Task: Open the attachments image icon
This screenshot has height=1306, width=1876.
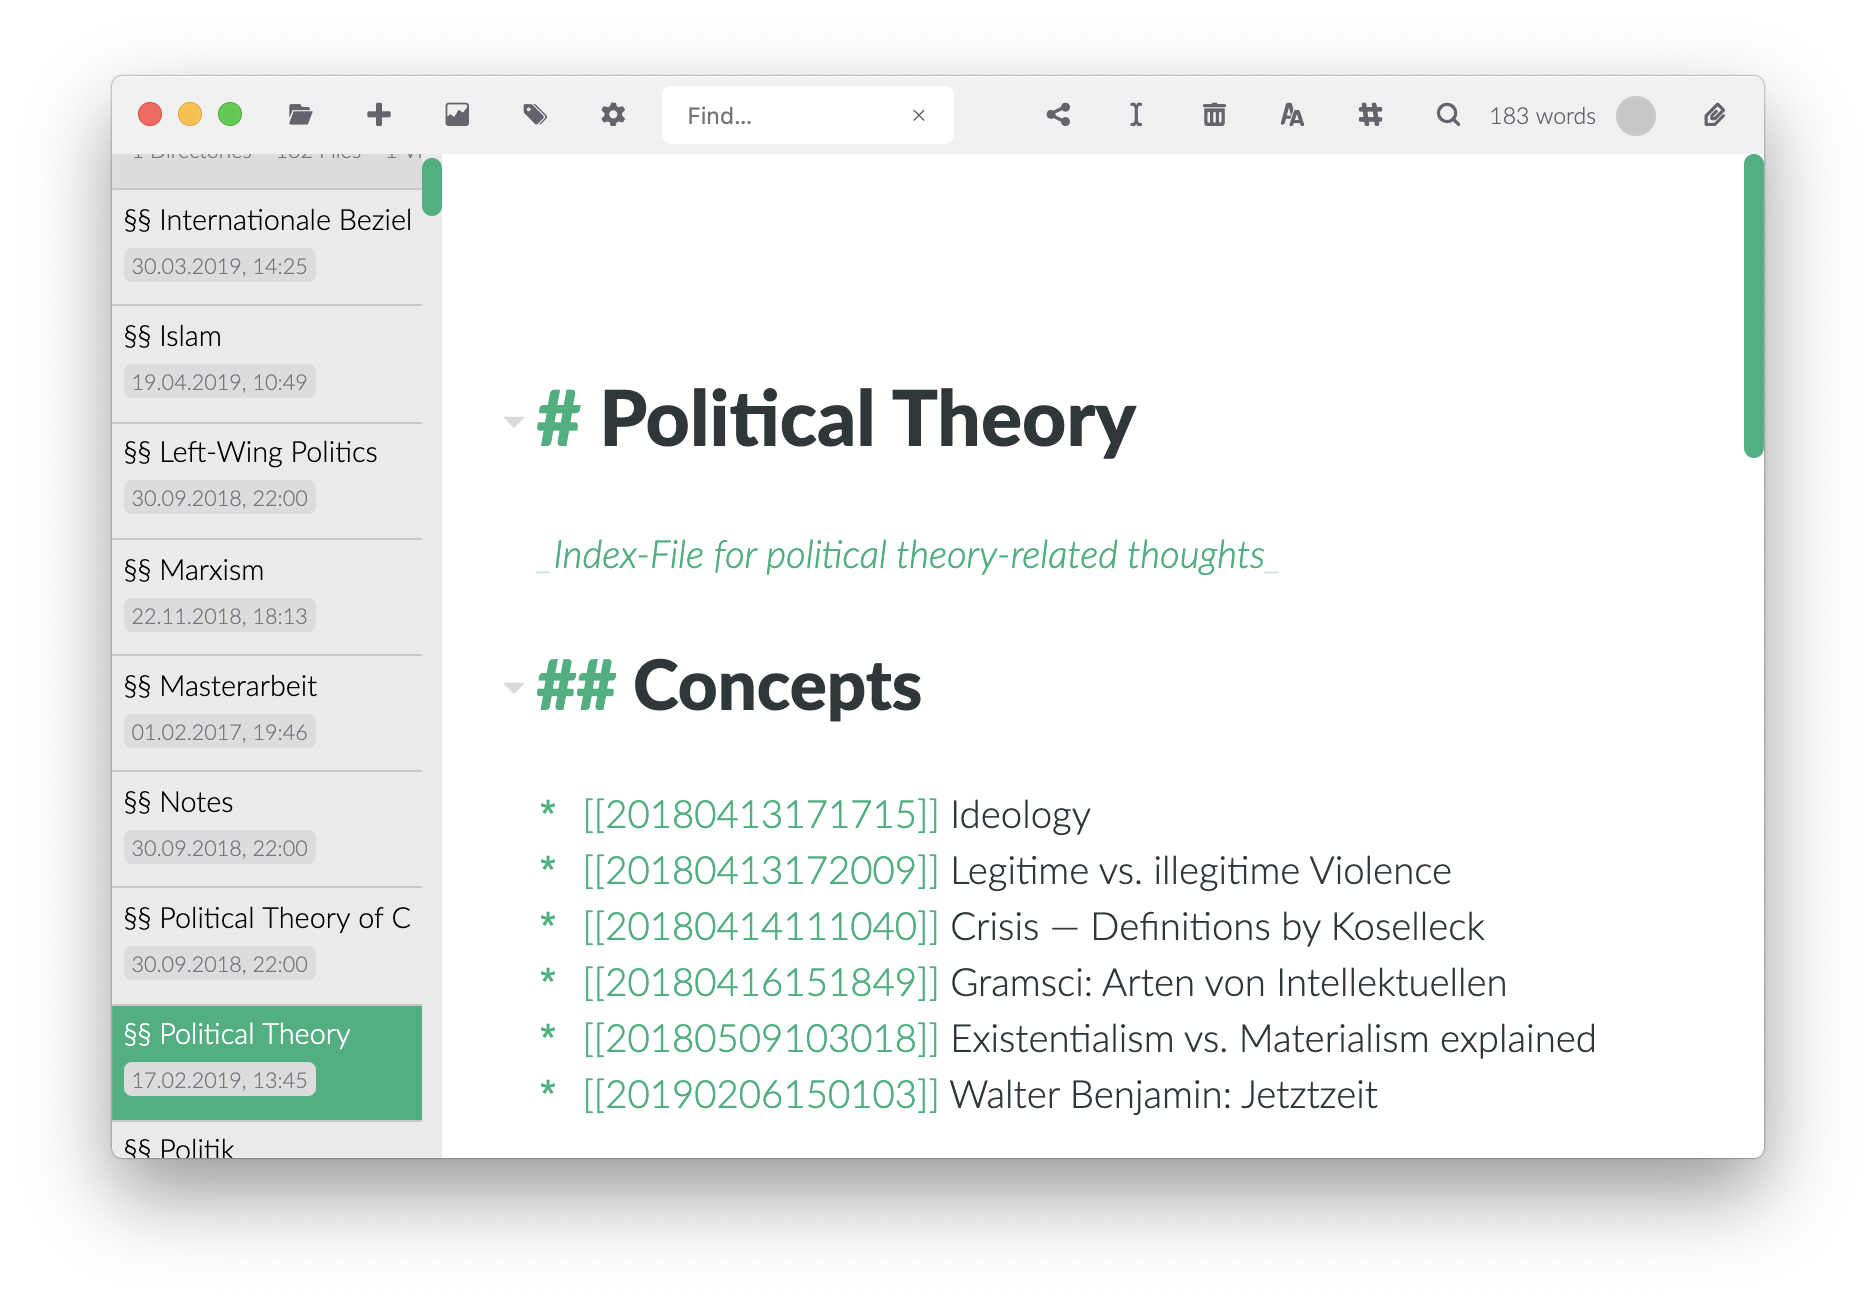Action: [457, 115]
